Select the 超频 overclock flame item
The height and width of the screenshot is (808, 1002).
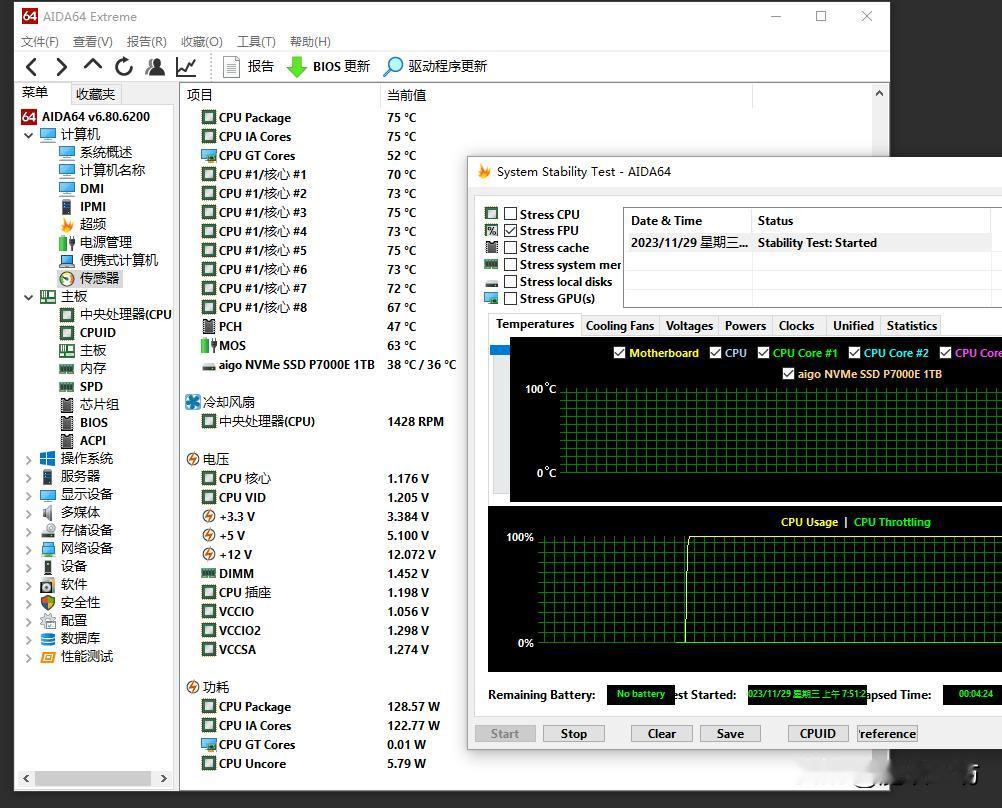84,224
